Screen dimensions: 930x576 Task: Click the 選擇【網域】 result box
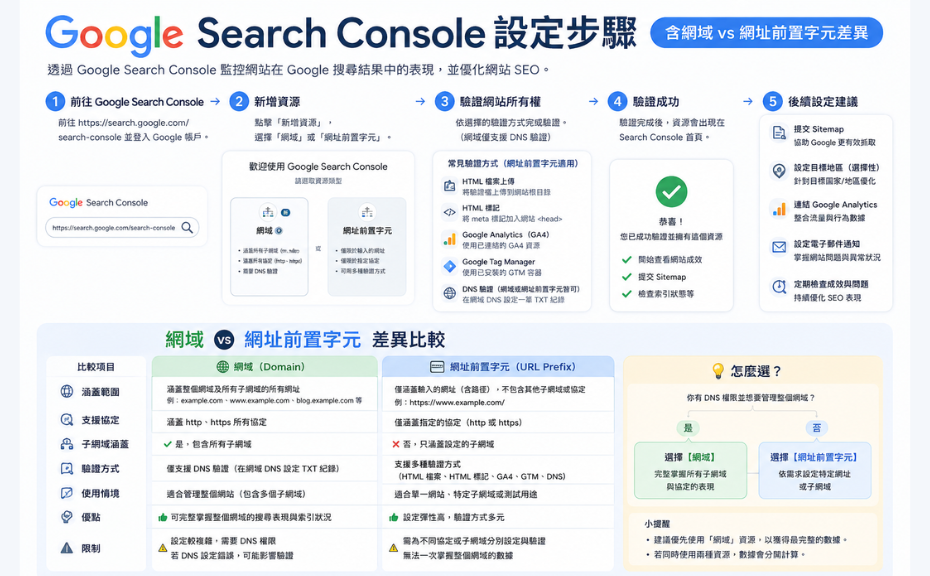[x=690, y=470]
